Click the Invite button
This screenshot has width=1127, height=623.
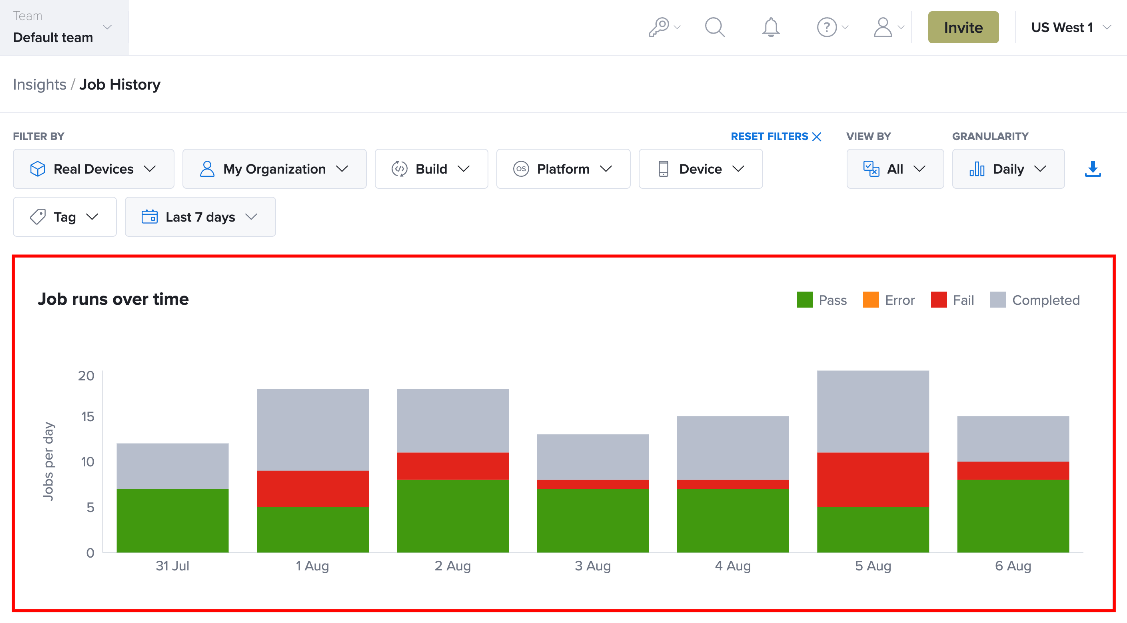tap(963, 27)
